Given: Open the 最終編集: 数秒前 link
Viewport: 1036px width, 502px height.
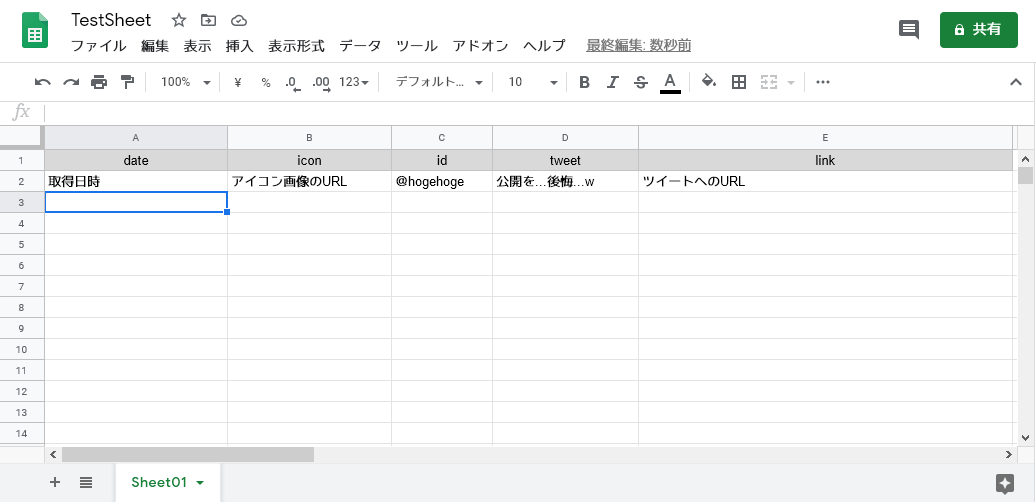Looking at the screenshot, I should (x=638, y=46).
